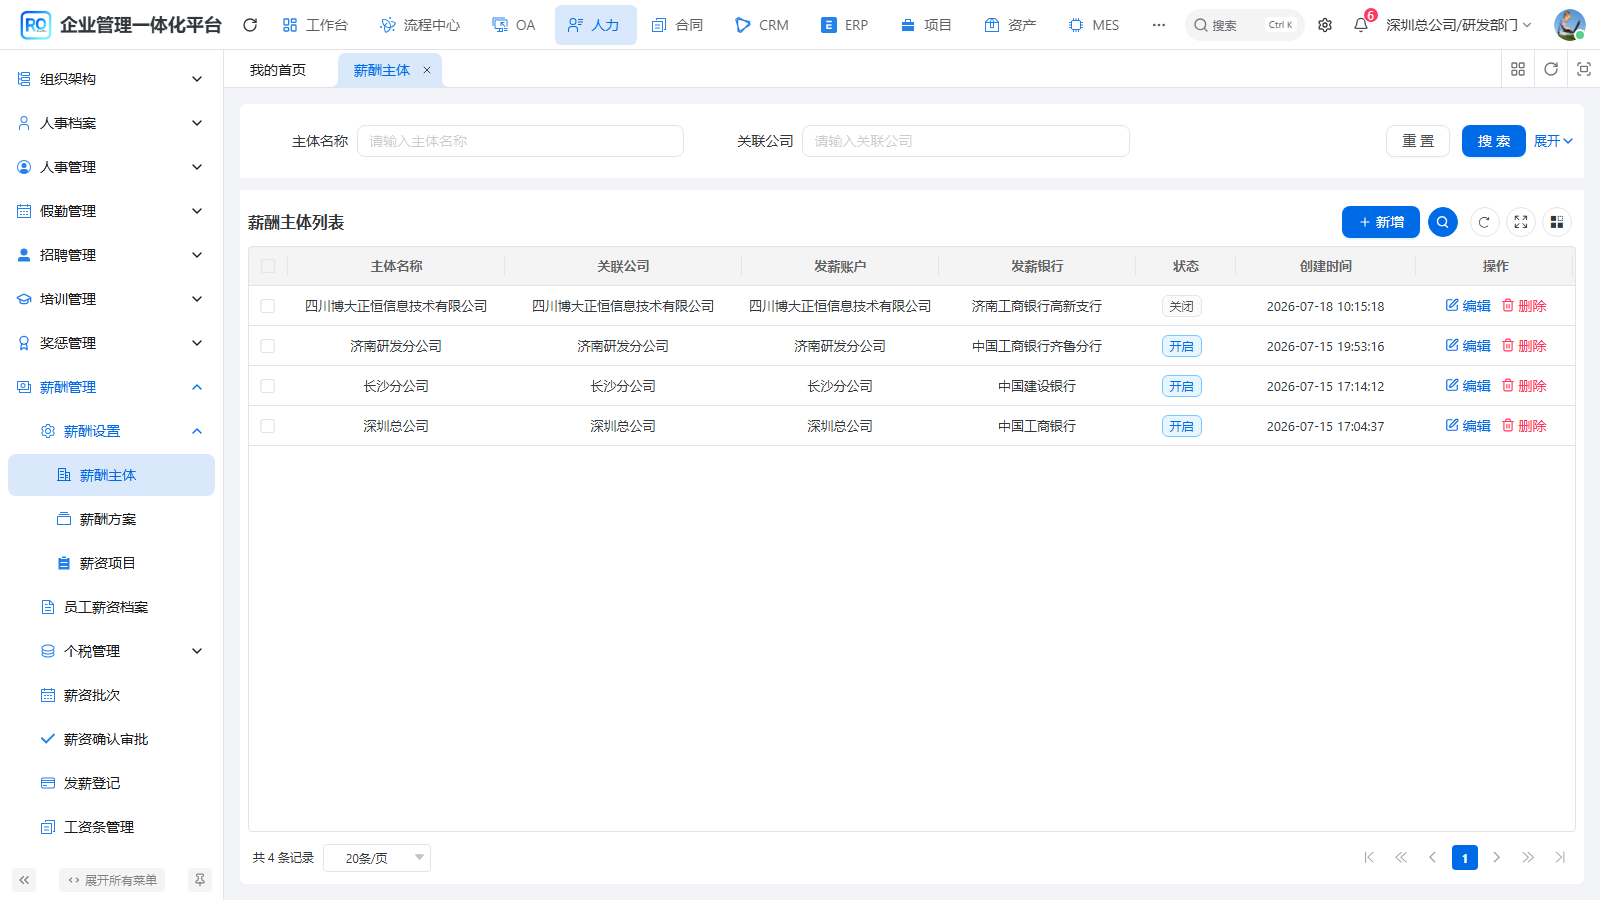Click the user avatar in the top right
This screenshot has height=900, width=1600.
click(1569, 25)
